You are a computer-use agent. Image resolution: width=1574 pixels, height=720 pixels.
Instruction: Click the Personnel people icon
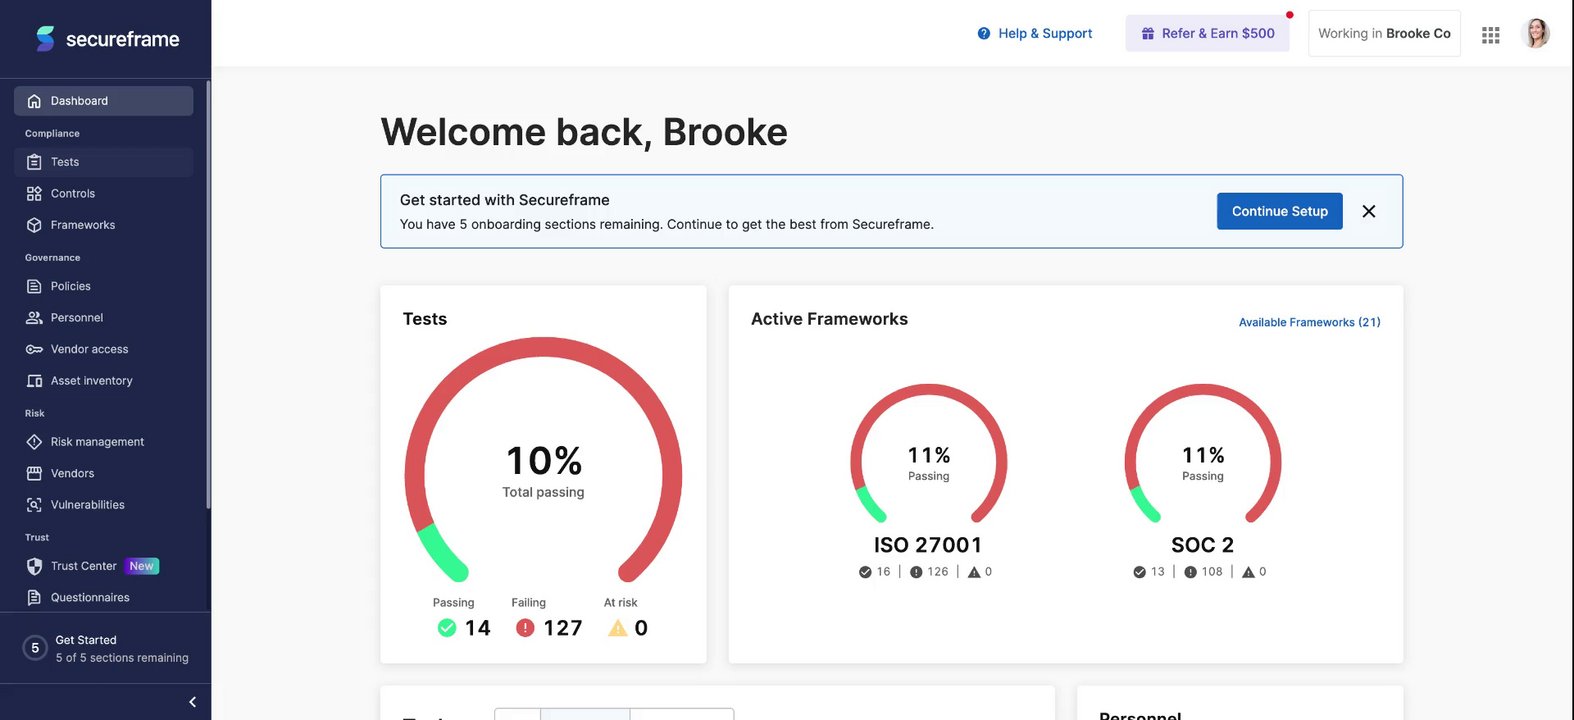click(34, 318)
